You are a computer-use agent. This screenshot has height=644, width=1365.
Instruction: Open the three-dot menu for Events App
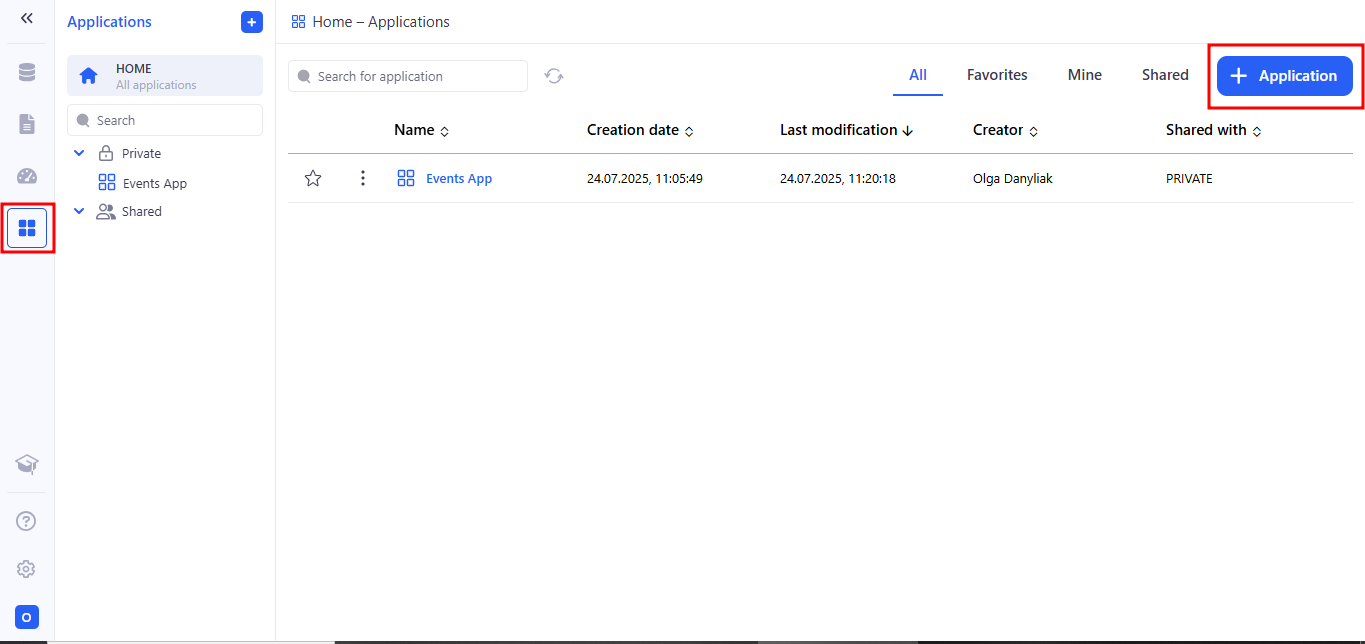(363, 178)
